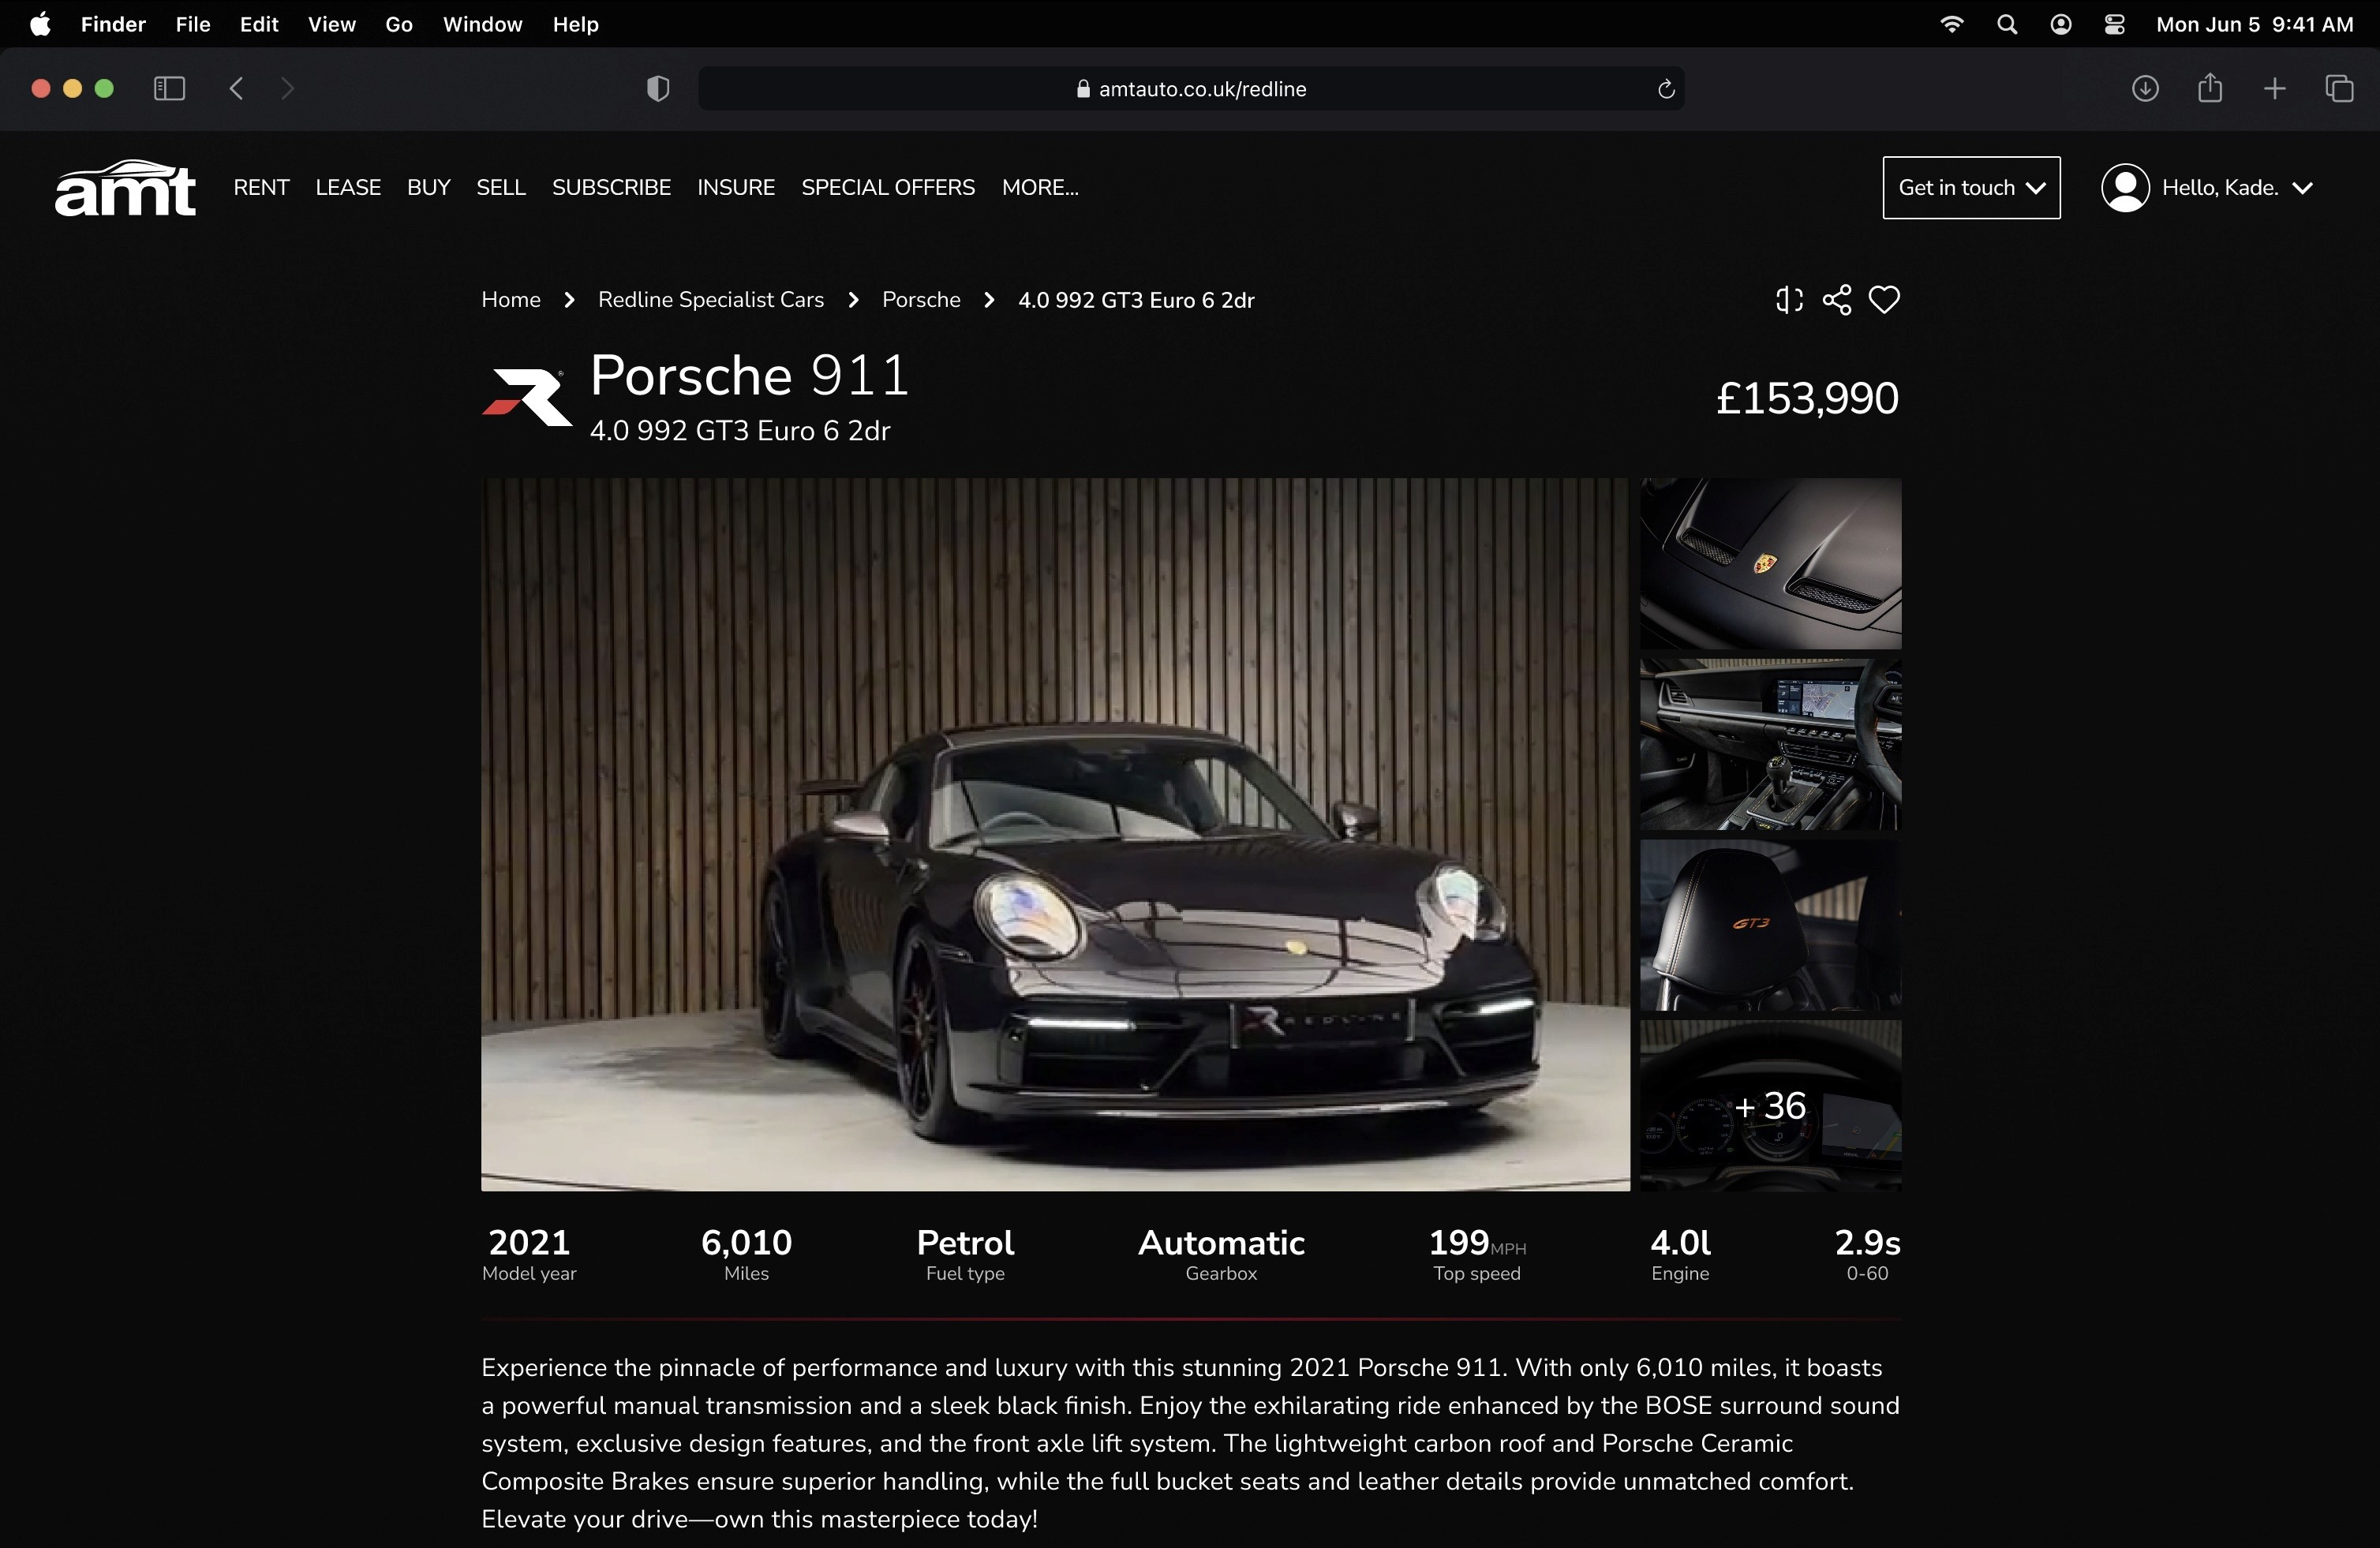Viewport: 2380px width, 1548px height.
Task: Open the privacy shield report
Action: pyautogui.click(x=658, y=89)
